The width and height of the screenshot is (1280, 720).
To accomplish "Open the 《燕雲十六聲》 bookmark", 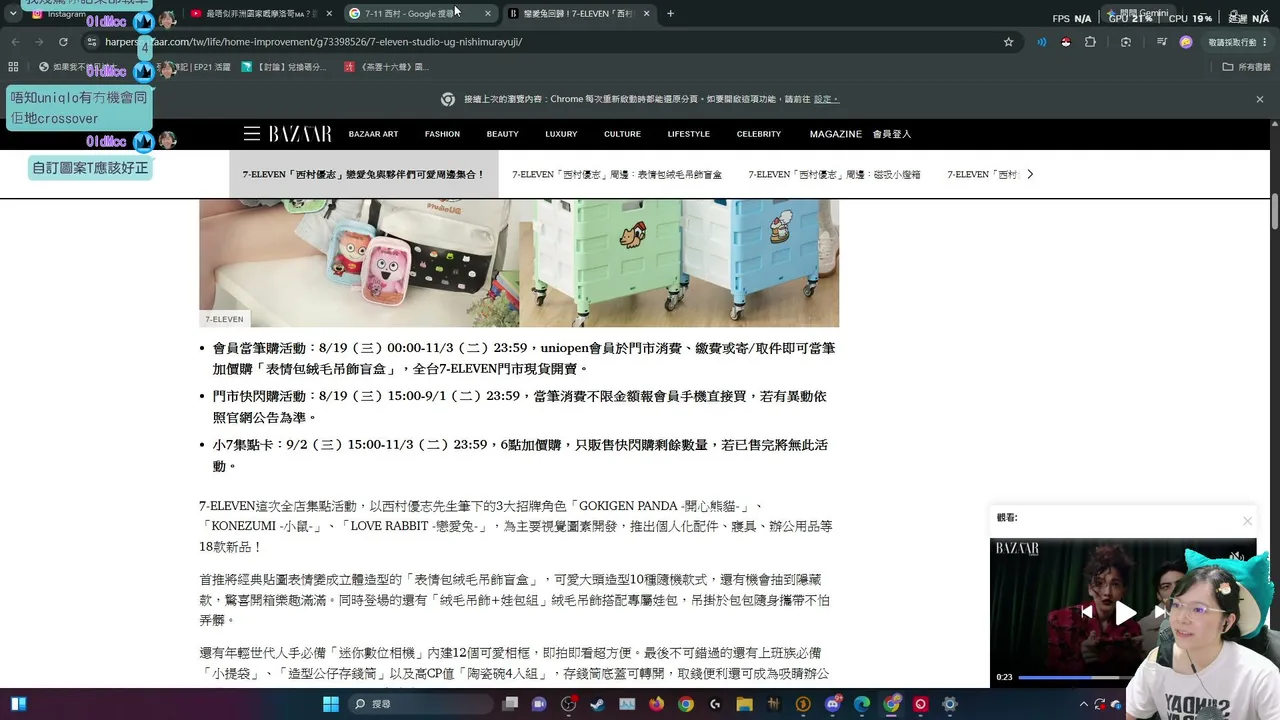I will tap(386, 67).
